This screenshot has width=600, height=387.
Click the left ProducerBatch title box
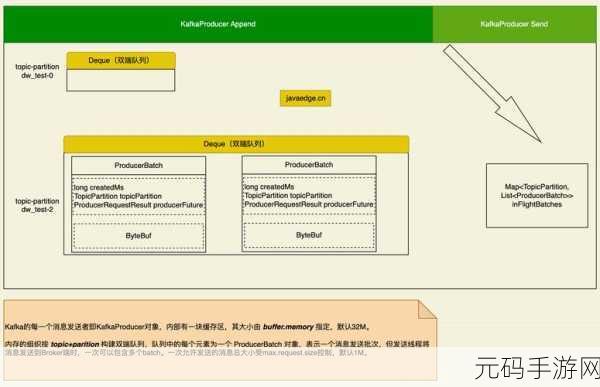pyautogui.click(x=139, y=165)
